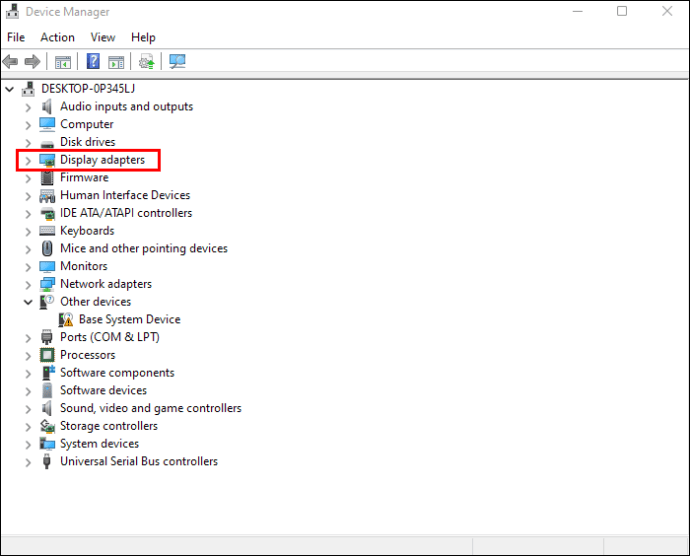
Task: Expand the Display adapters chevron
Action: (x=28, y=160)
